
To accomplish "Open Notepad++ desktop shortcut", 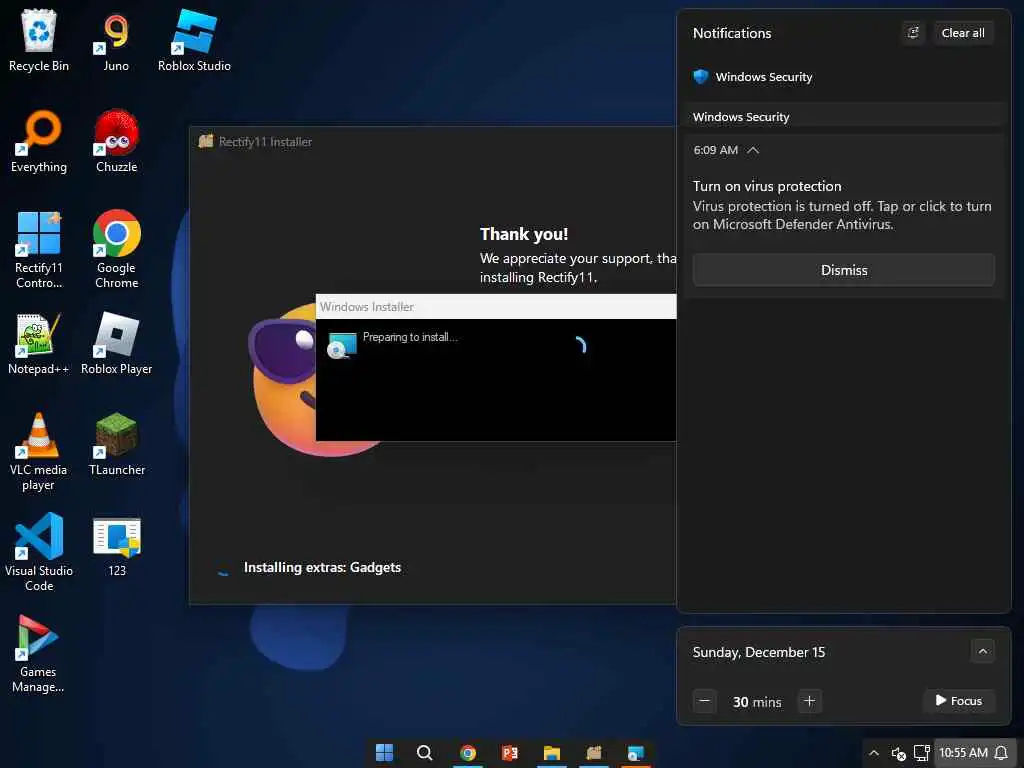I will [x=39, y=344].
